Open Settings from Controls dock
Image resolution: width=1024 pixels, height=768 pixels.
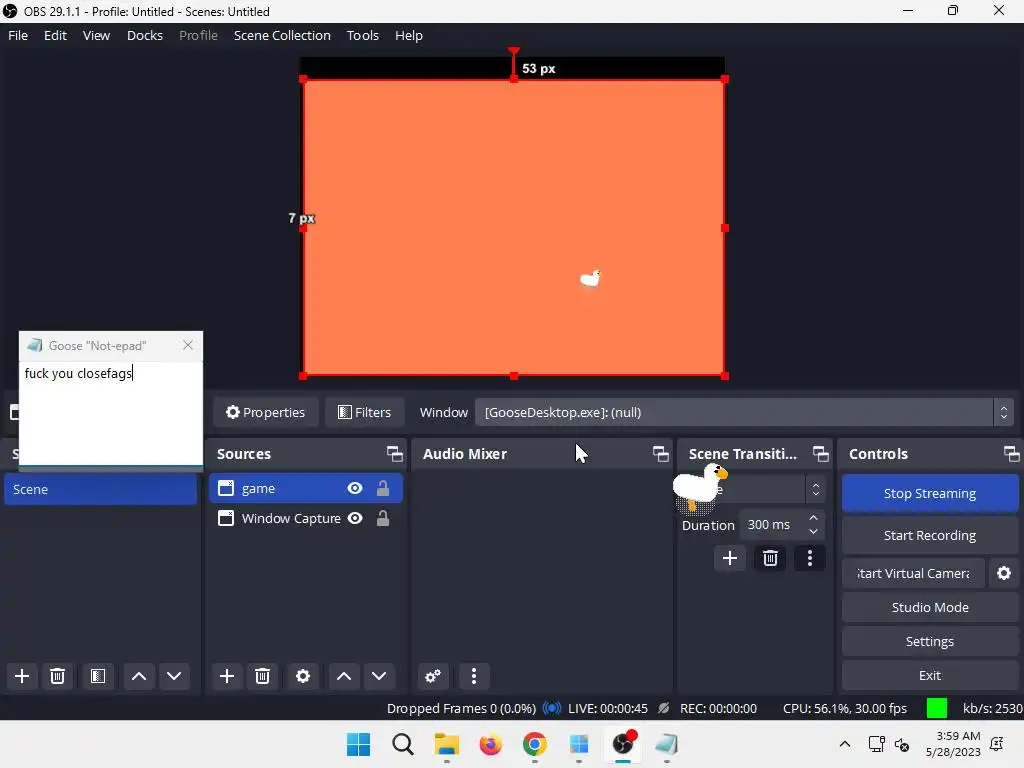click(x=930, y=641)
